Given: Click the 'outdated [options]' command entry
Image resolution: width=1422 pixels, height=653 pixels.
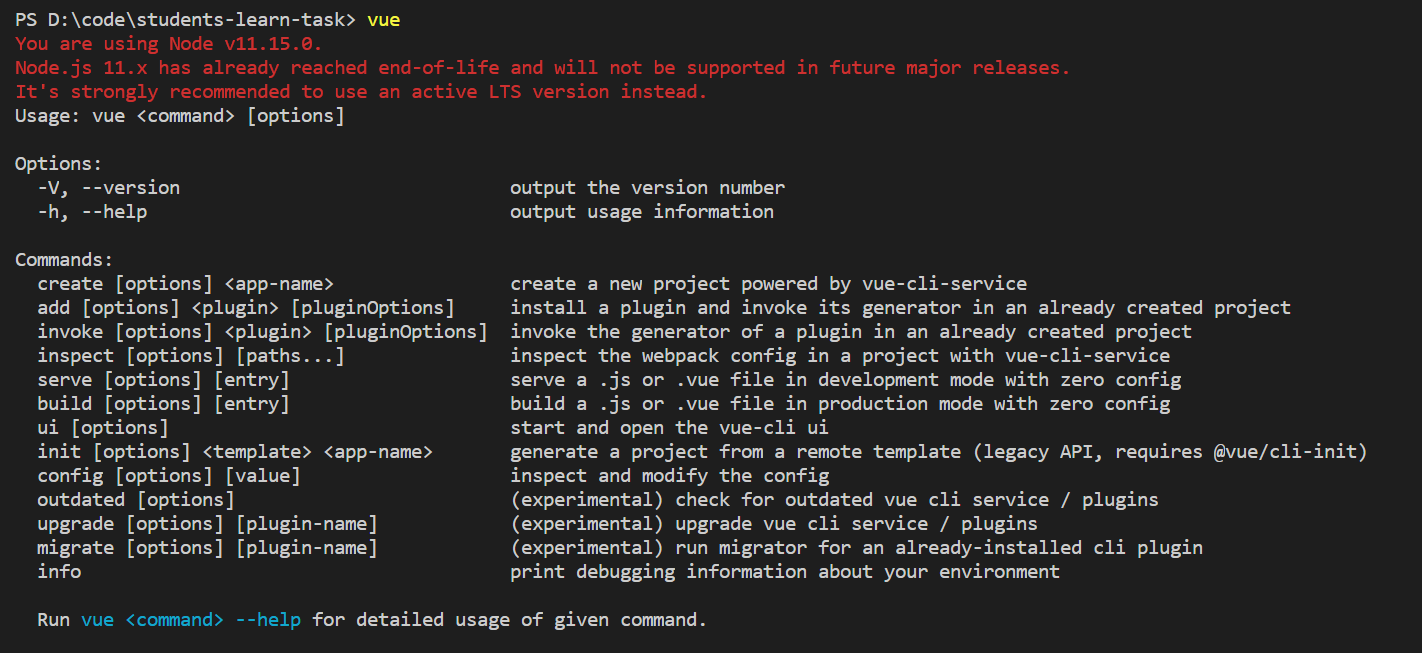Looking at the screenshot, I should pyautogui.click(x=136, y=500).
